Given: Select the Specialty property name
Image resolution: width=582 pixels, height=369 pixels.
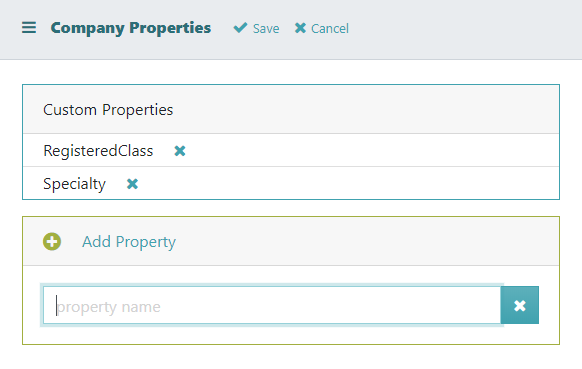Looking at the screenshot, I should [x=74, y=184].
